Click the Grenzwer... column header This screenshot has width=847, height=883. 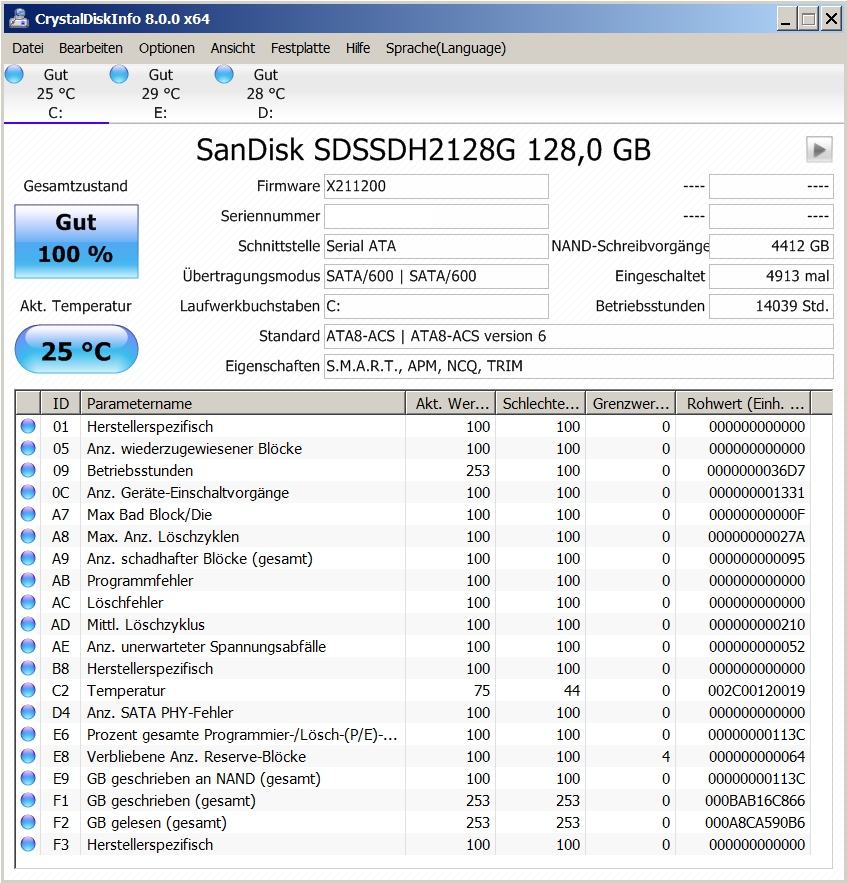point(631,403)
